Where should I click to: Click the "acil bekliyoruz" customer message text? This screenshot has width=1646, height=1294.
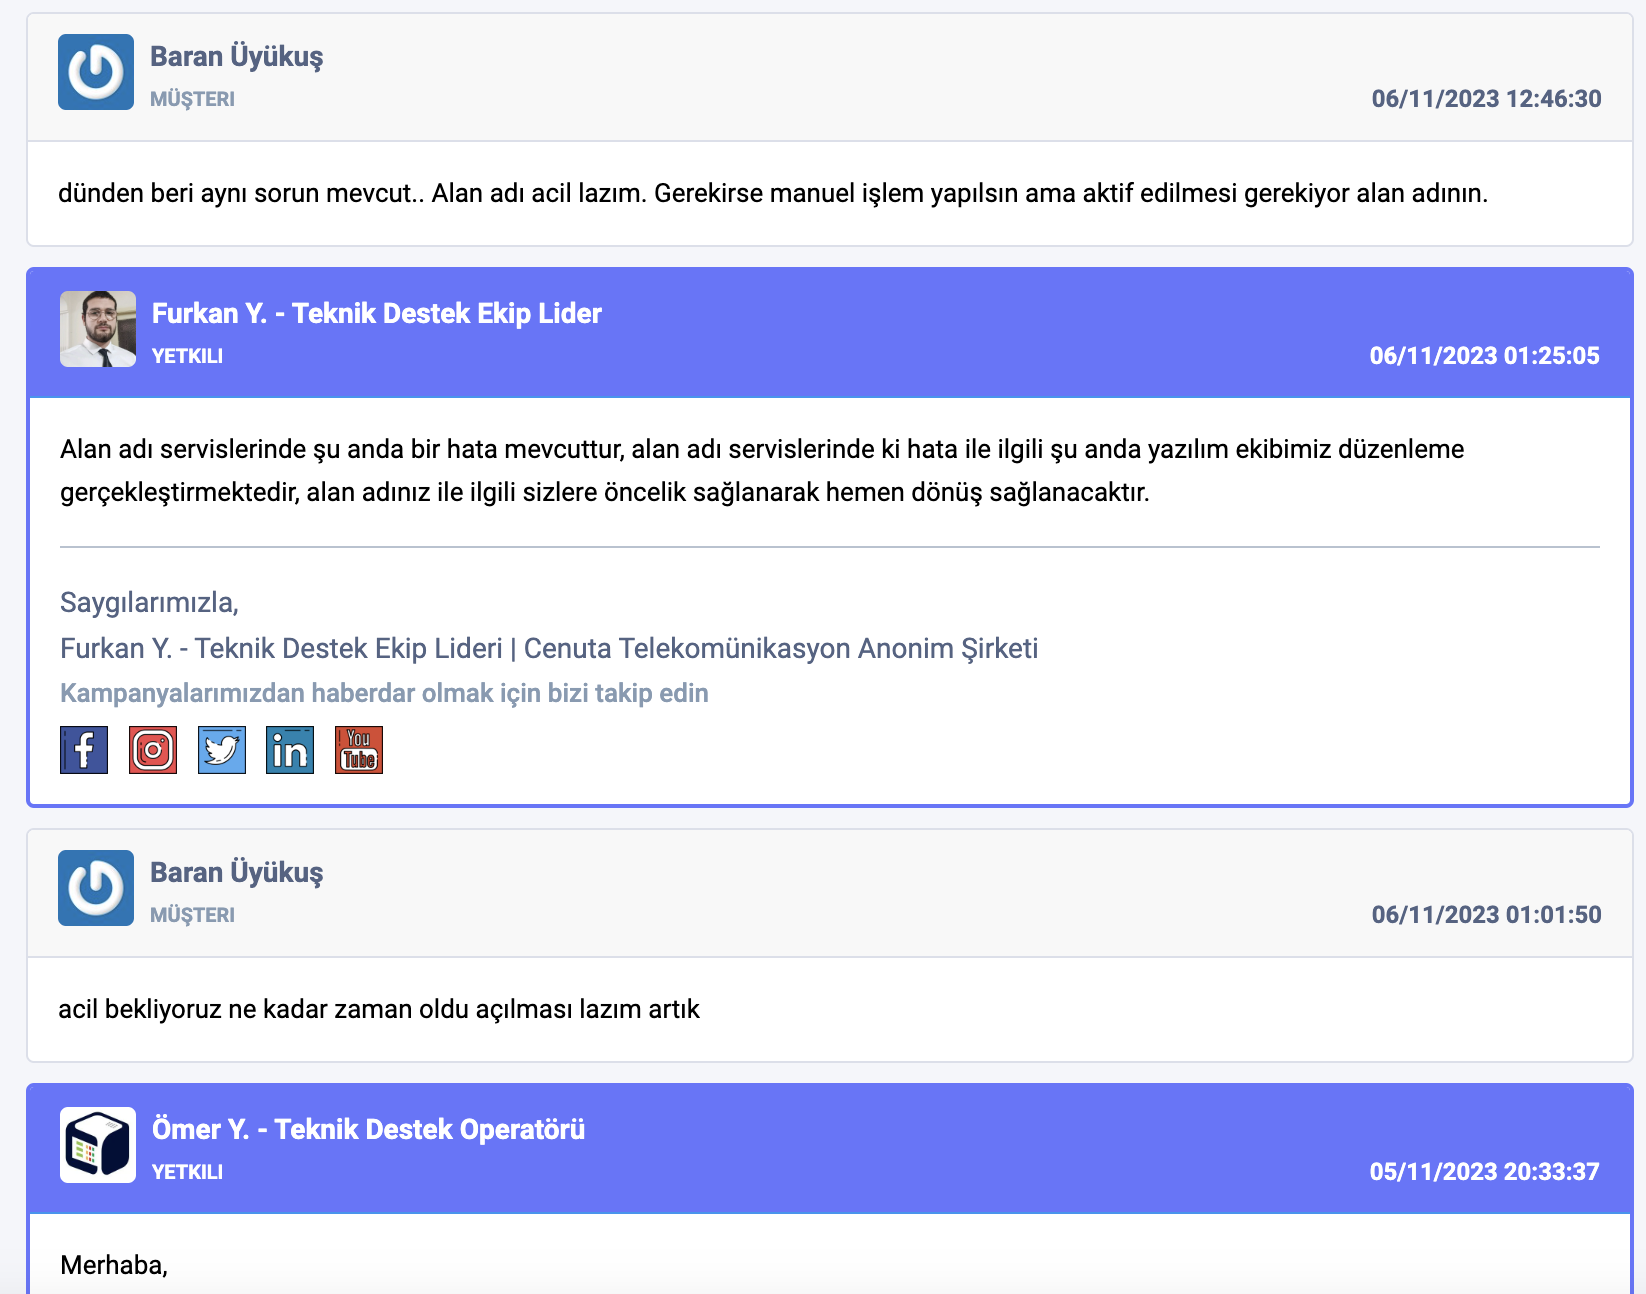[379, 1009]
